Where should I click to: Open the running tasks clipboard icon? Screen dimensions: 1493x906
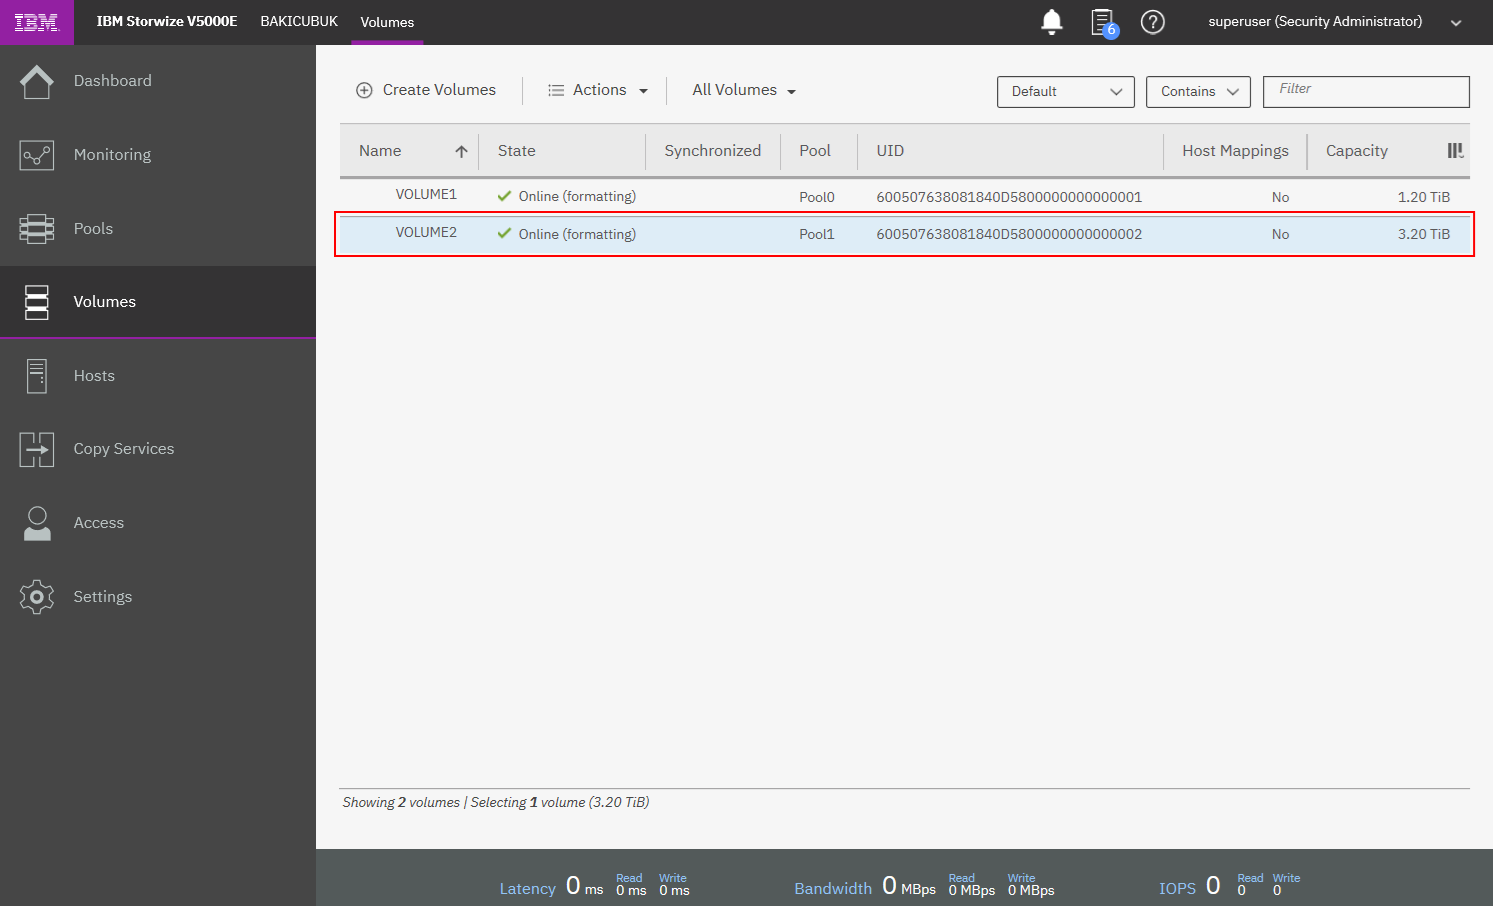(x=1102, y=22)
